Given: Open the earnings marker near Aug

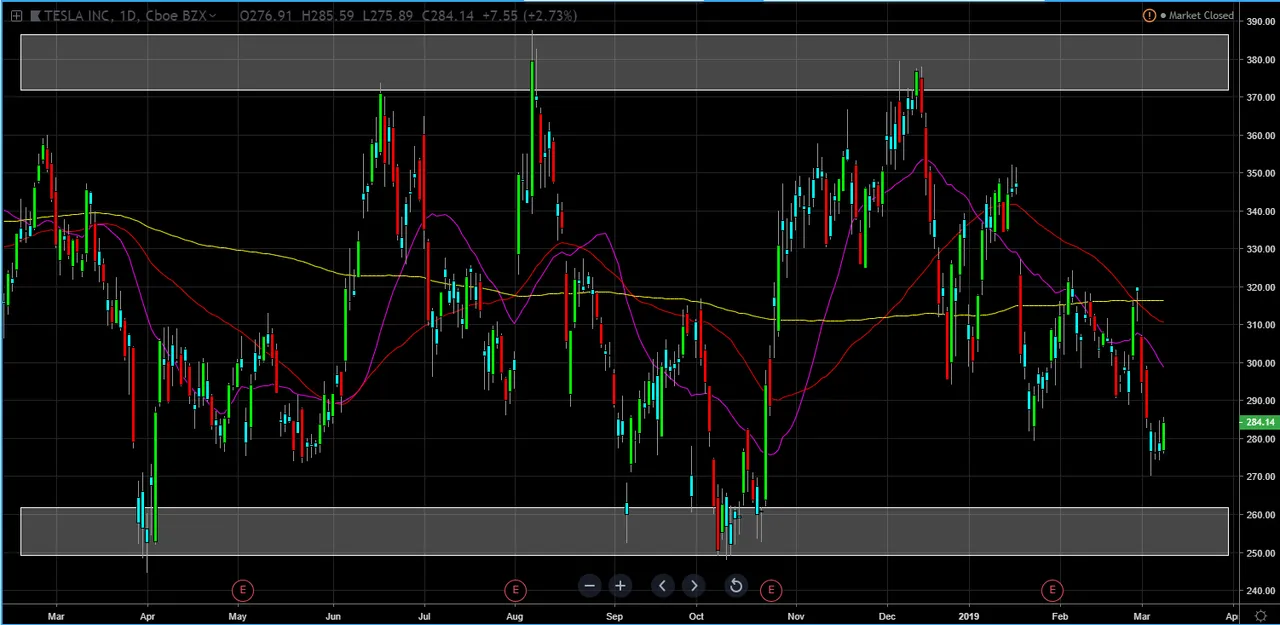Looking at the screenshot, I should click(515, 590).
